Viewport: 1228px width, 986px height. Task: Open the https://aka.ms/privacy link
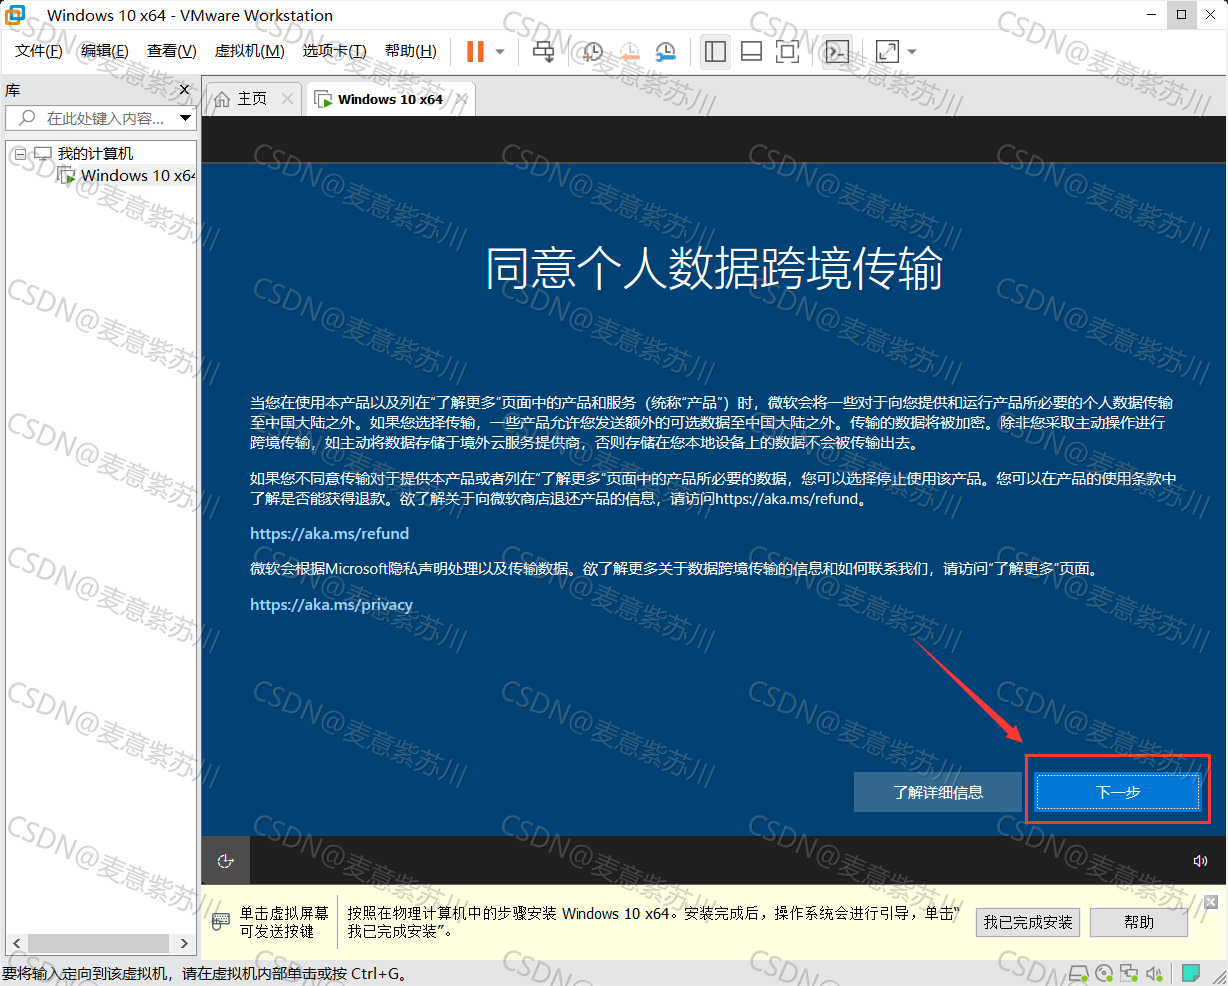pos(331,604)
